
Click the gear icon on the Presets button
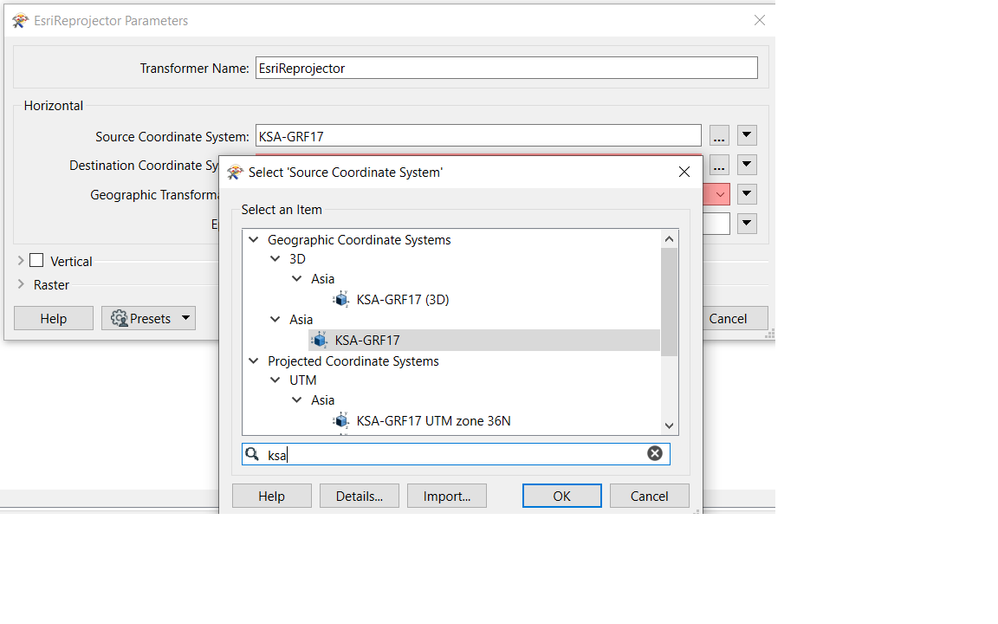pyautogui.click(x=119, y=318)
